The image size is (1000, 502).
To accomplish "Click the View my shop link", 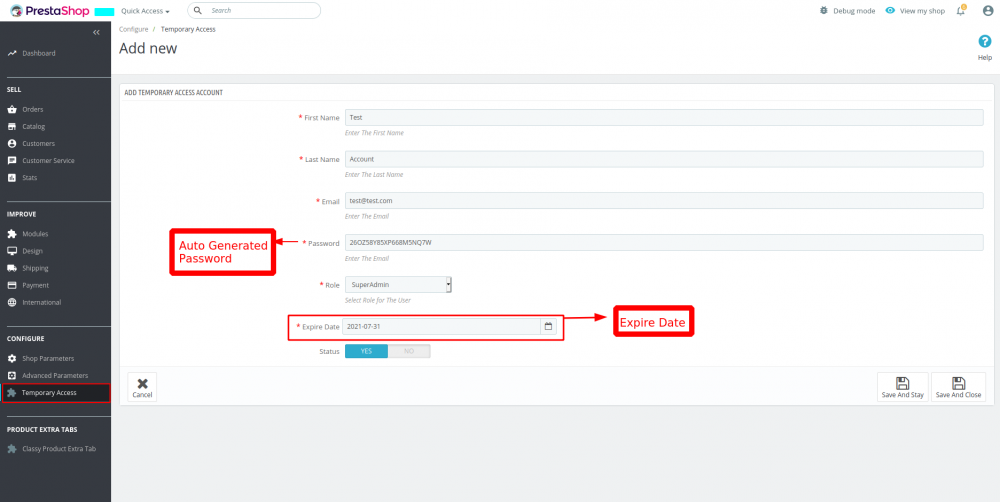I will [x=922, y=11].
